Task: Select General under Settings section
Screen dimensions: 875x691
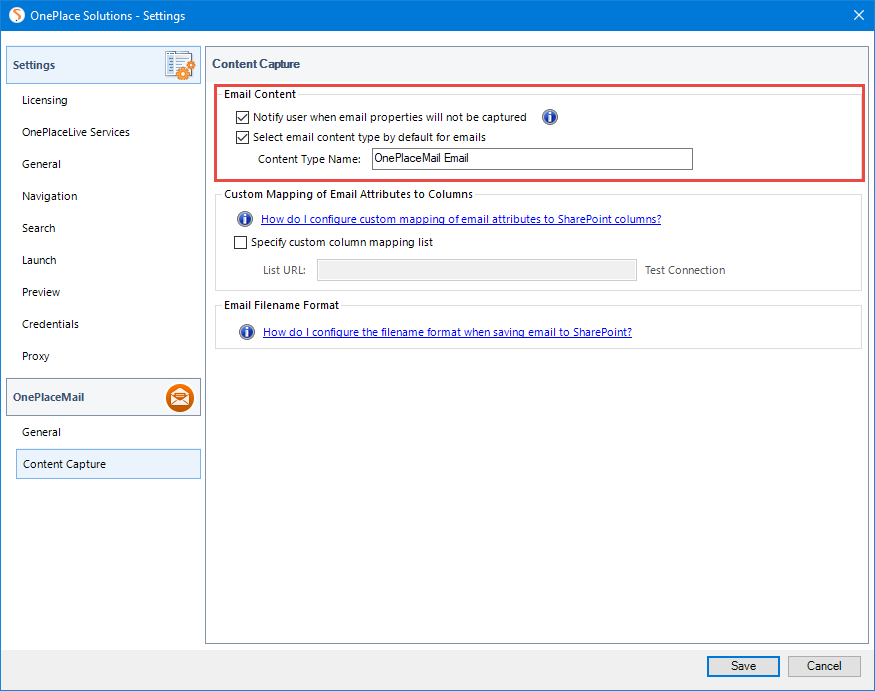Action: [41, 164]
